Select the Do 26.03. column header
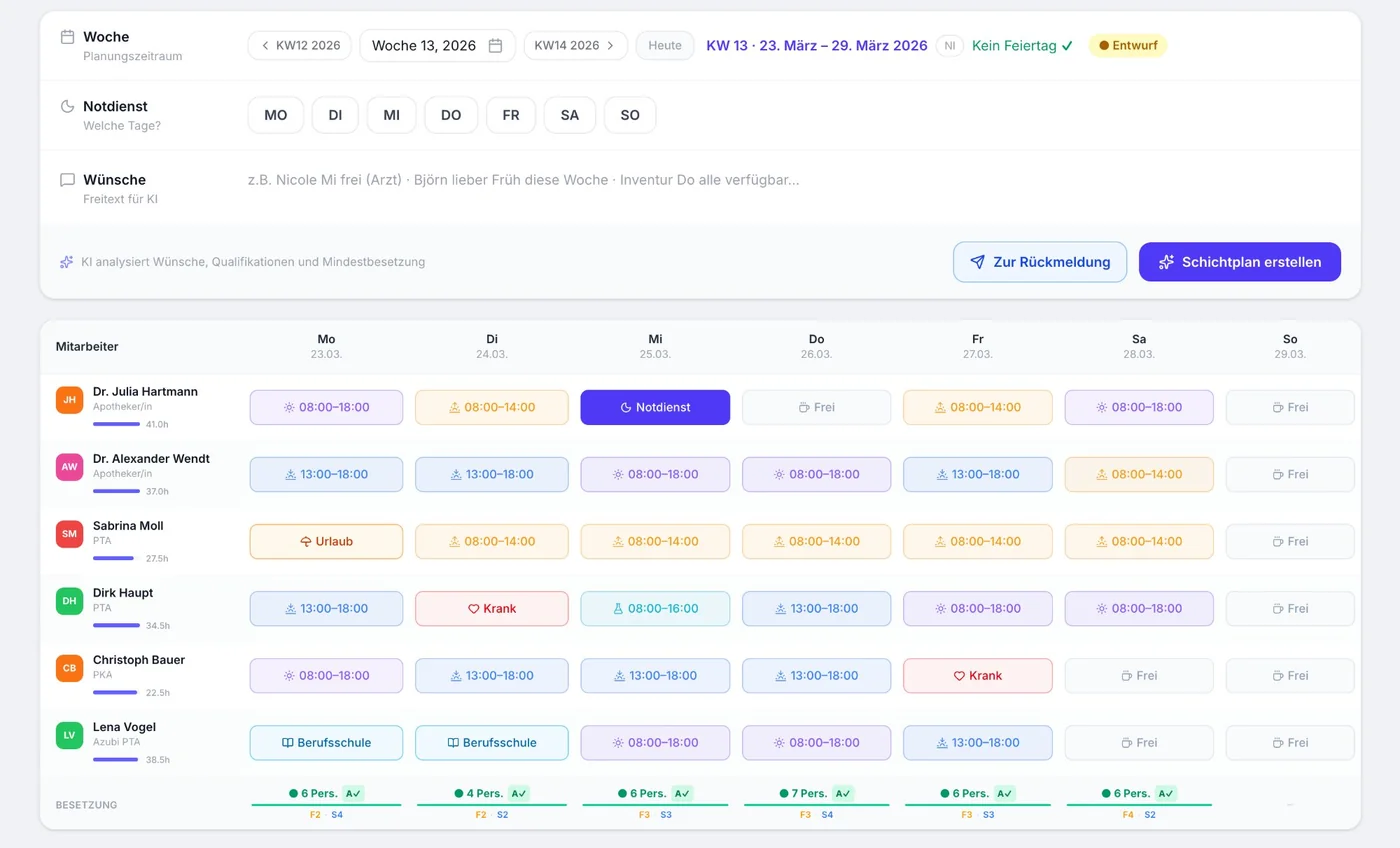The height and width of the screenshot is (848, 1400). [817, 346]
